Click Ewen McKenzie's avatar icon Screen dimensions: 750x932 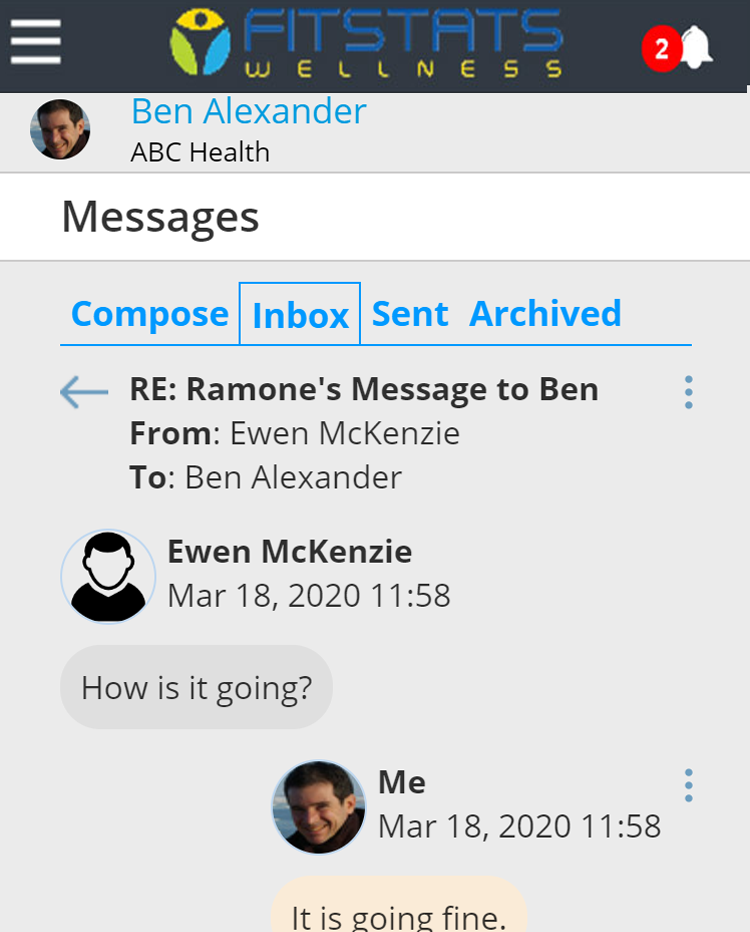point(108,577)
